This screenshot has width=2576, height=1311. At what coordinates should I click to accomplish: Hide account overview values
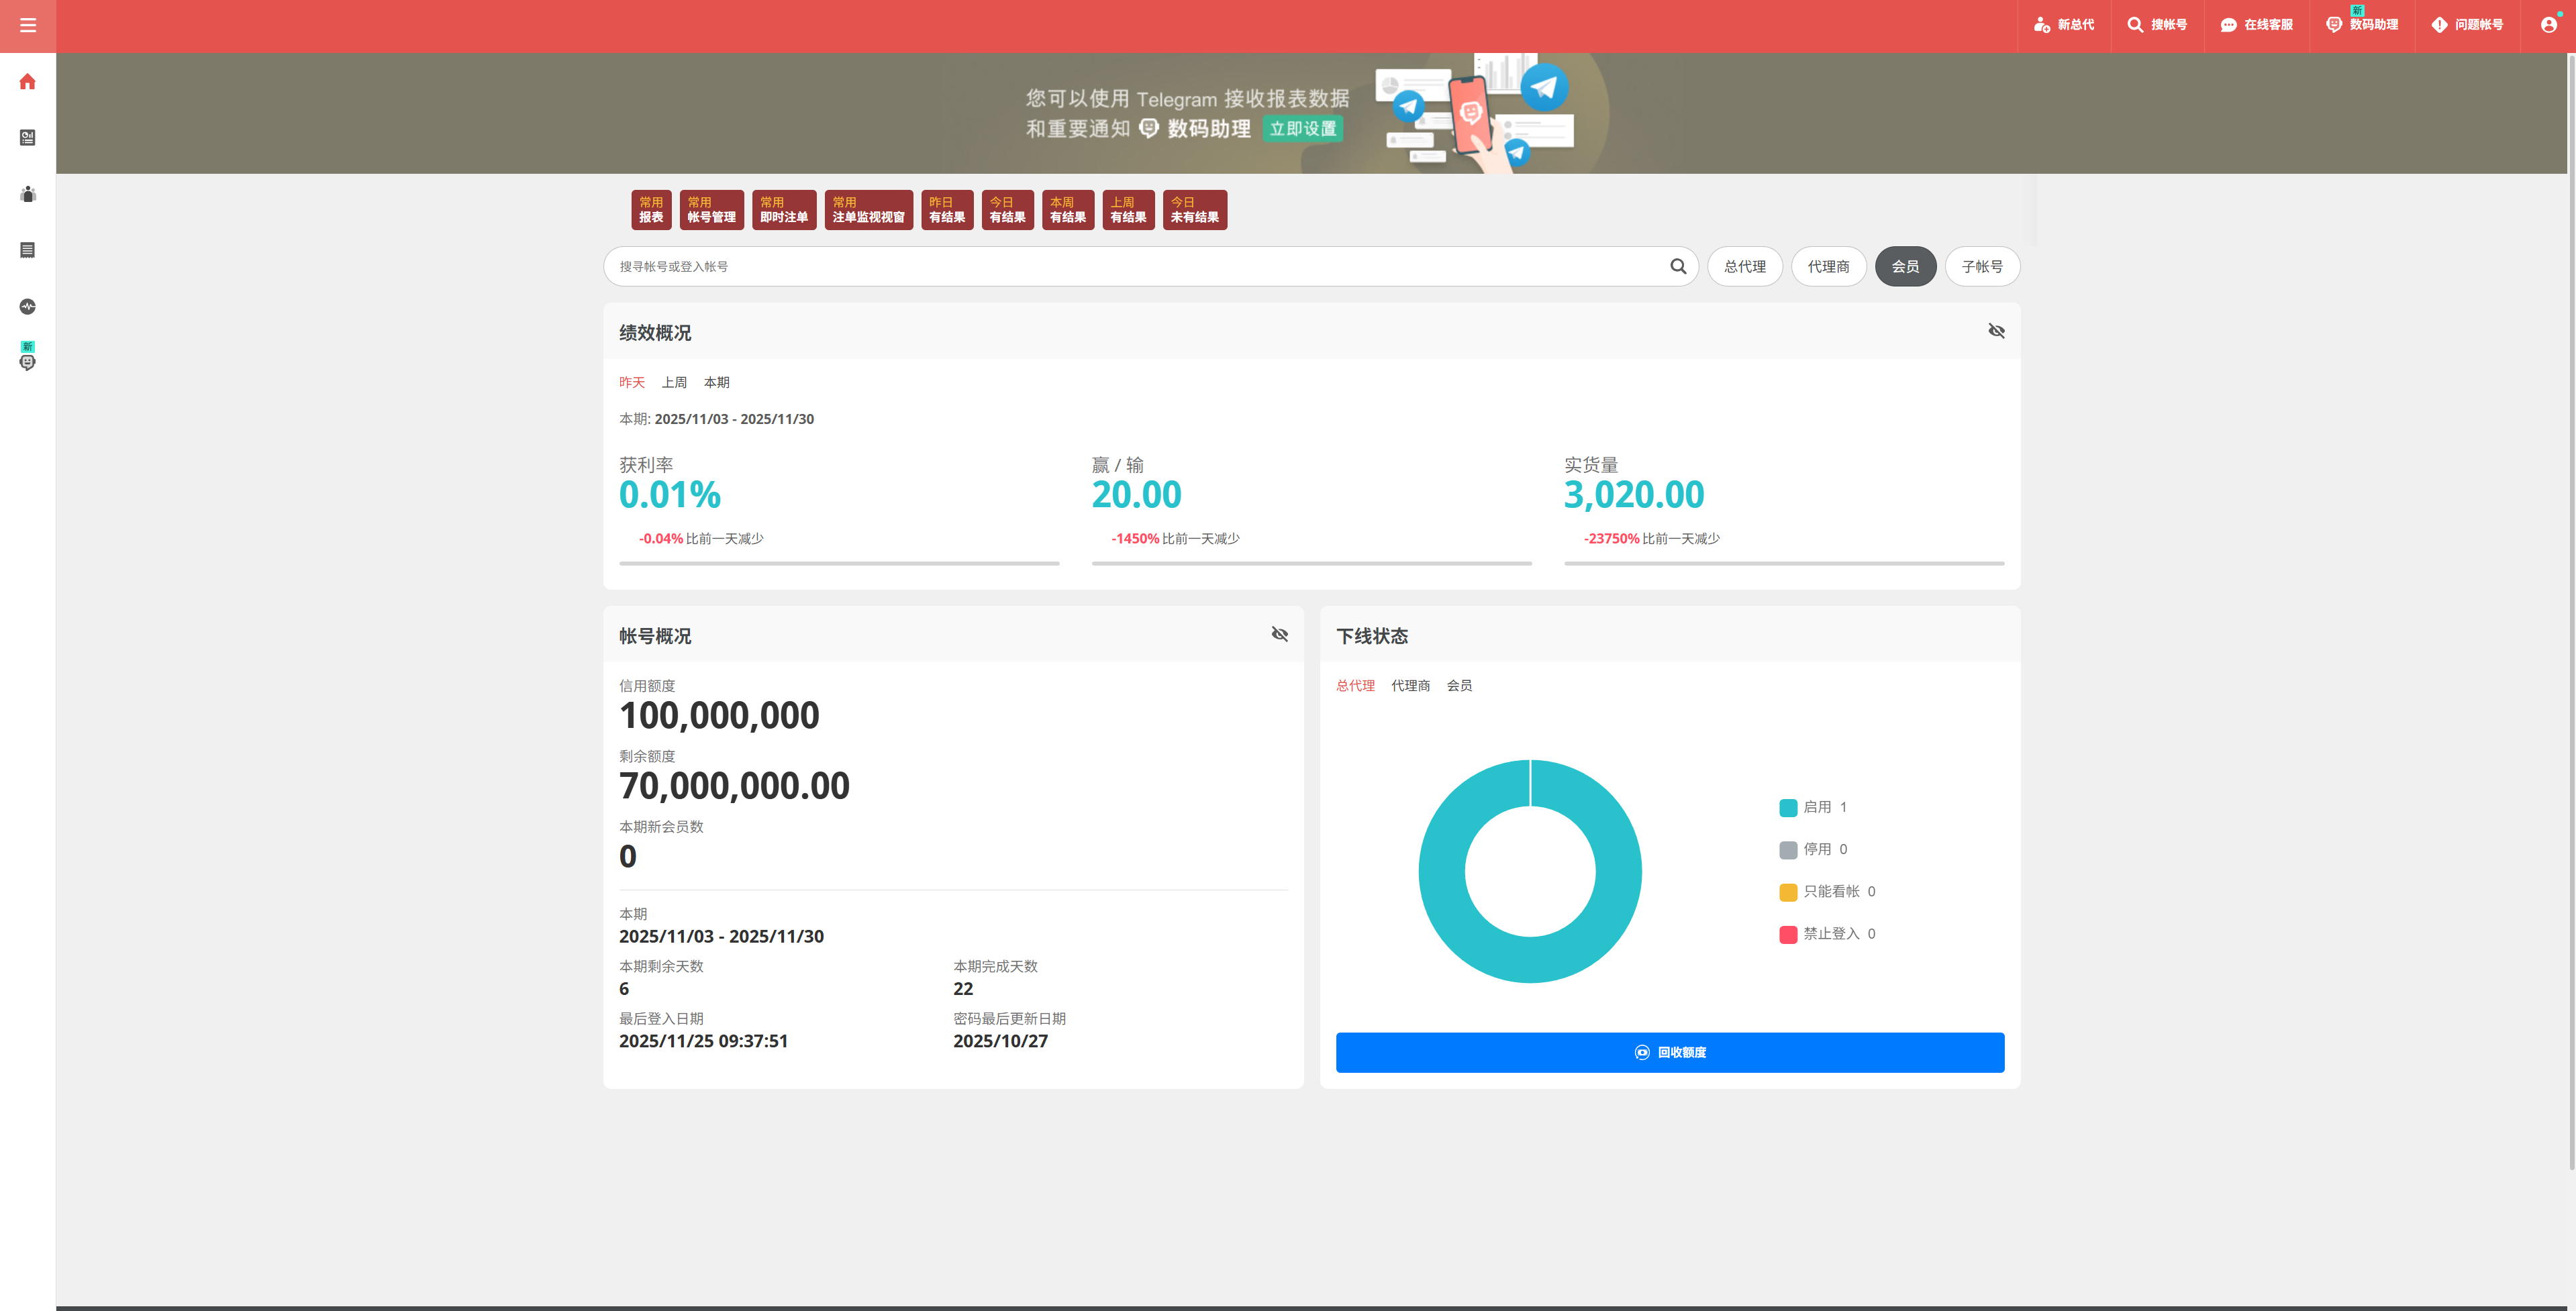pos(1279,634)
